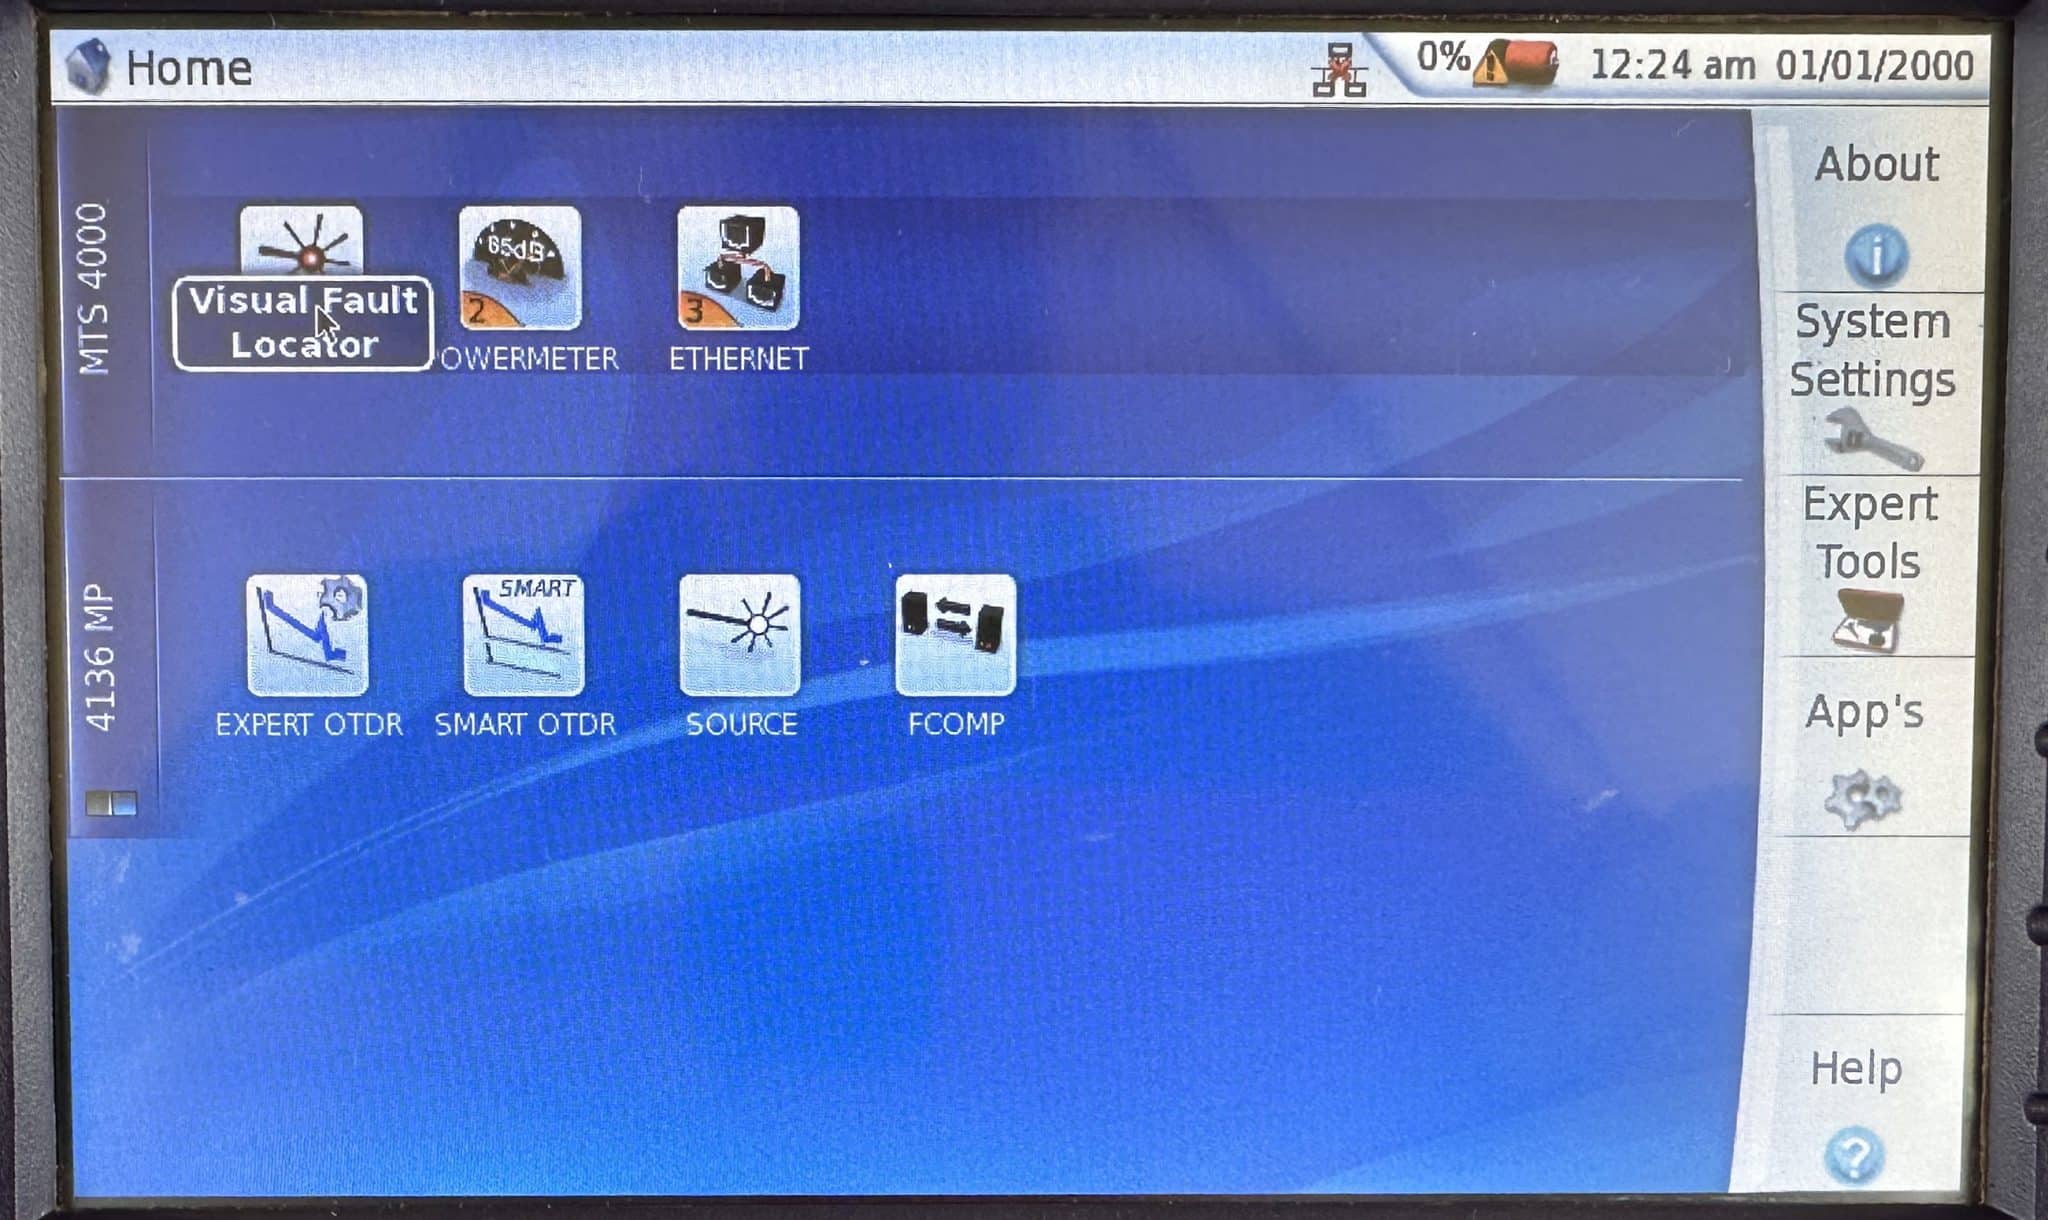Click the POWERMETER label text
The height and width of the screenshot is (1220, 2048).
(x=528, y=358)
